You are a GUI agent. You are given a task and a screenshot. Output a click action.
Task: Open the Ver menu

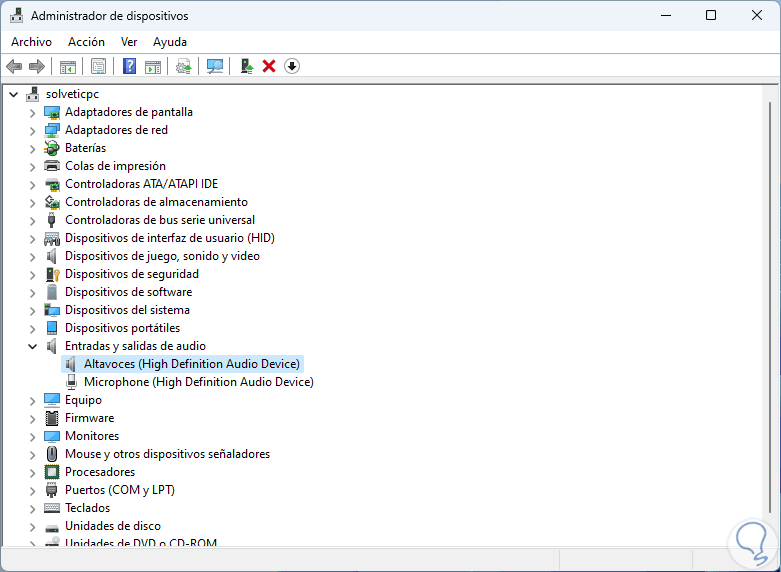point(129,42)
